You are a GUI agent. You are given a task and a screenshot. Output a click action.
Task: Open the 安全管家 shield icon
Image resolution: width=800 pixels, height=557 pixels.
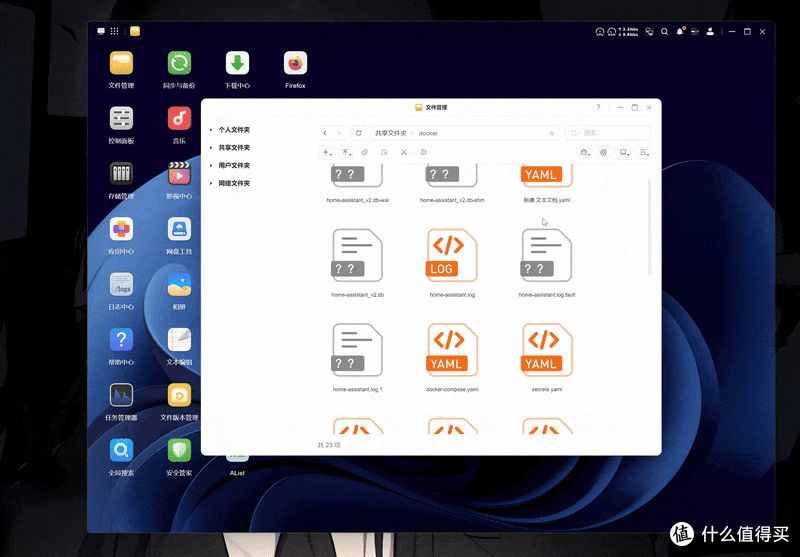(179, 450)
